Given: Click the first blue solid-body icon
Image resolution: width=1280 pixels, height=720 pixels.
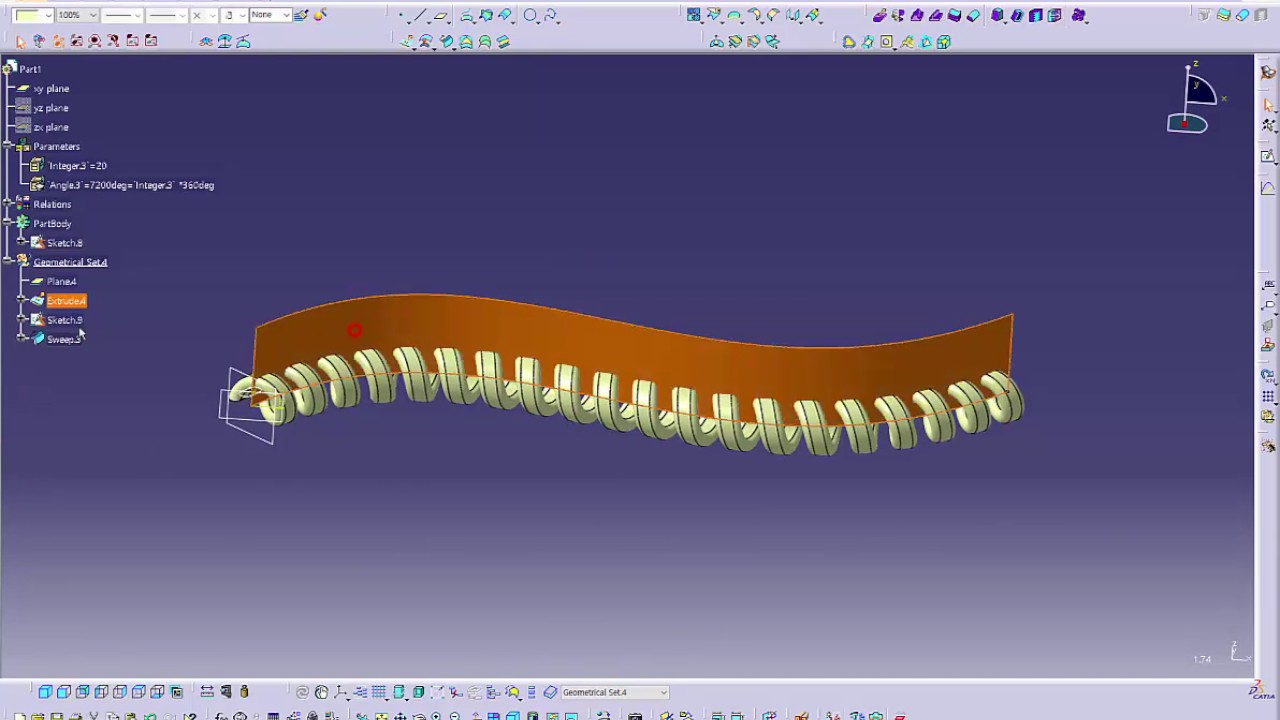Looking at the screenshot, I should (x=998, y=15).
